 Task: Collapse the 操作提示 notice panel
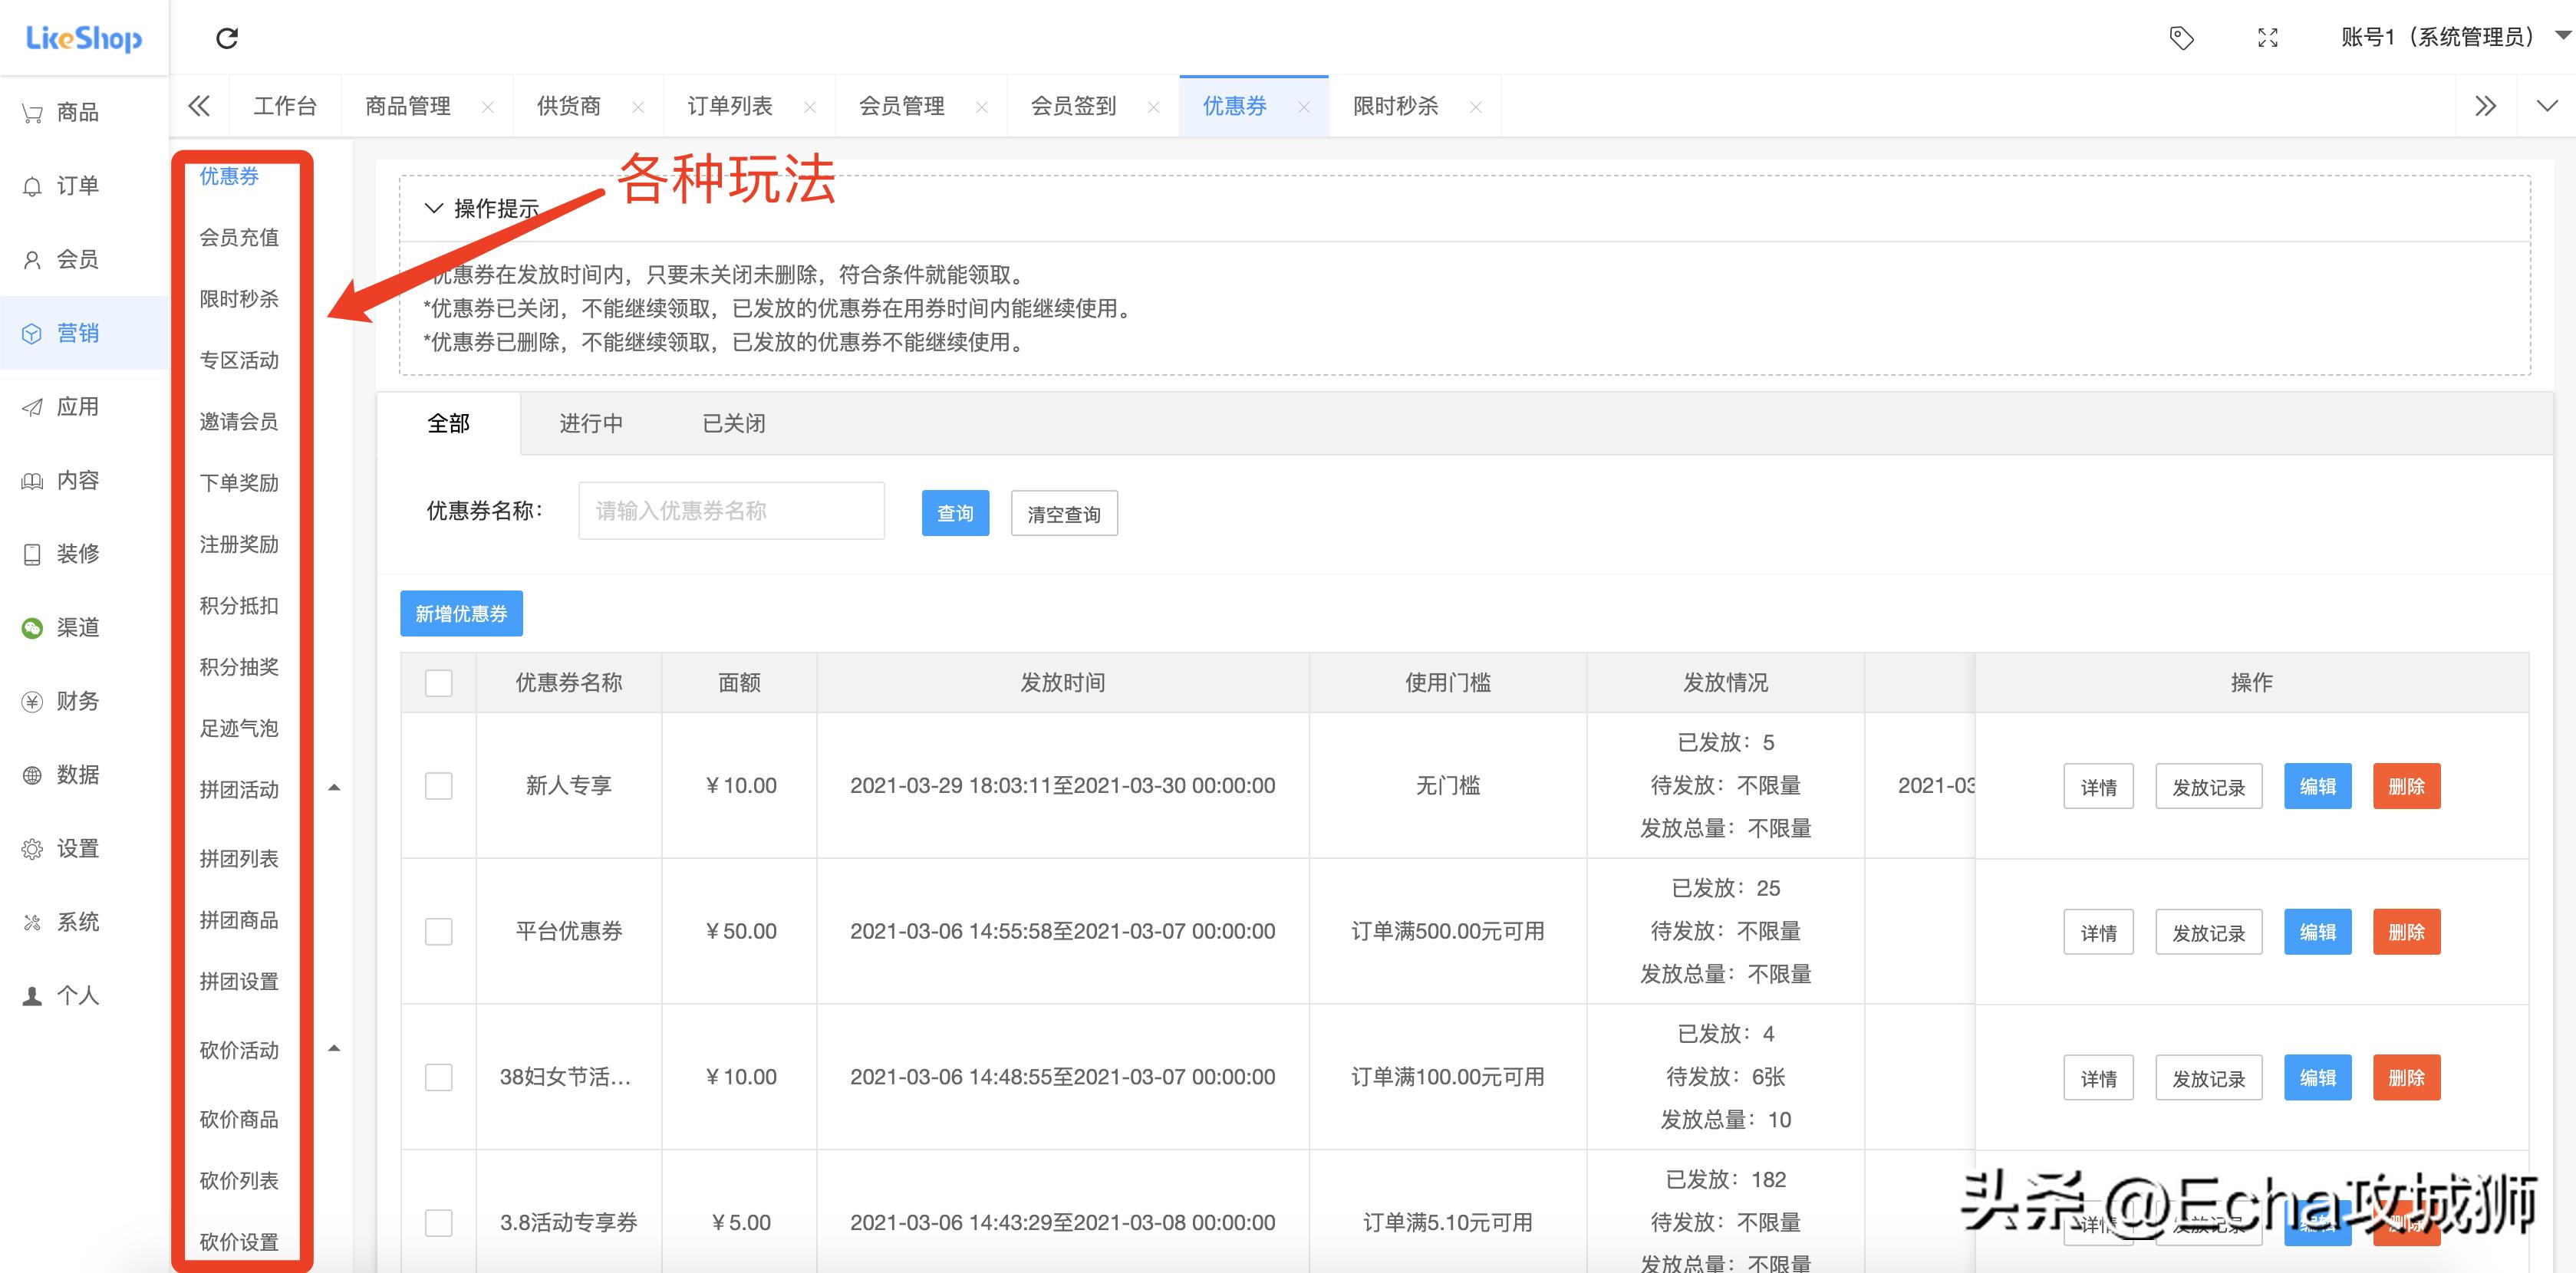tap(434, 208)
